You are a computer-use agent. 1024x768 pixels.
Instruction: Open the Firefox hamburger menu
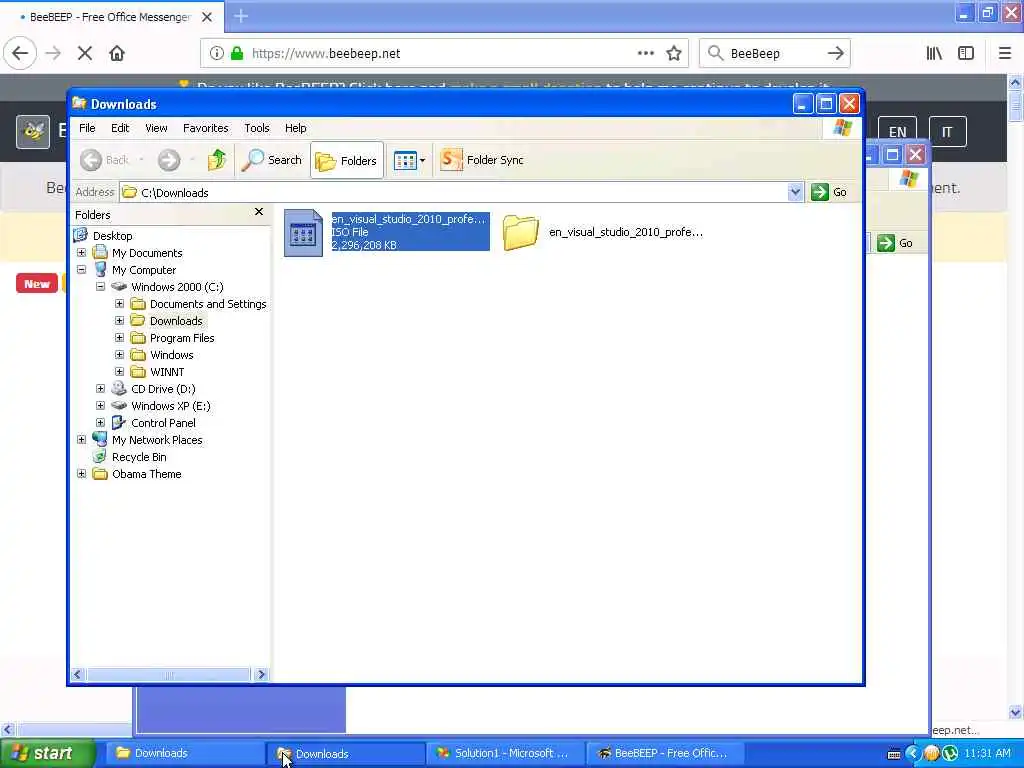pos(1005,54)
